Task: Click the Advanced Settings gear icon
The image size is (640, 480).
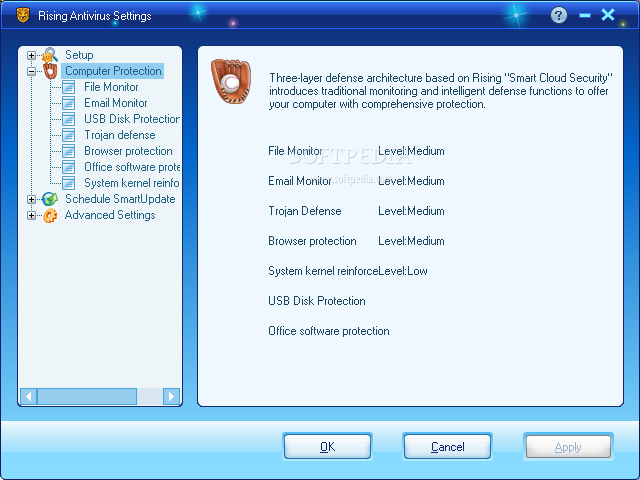Action: click(x=50, y=215)
